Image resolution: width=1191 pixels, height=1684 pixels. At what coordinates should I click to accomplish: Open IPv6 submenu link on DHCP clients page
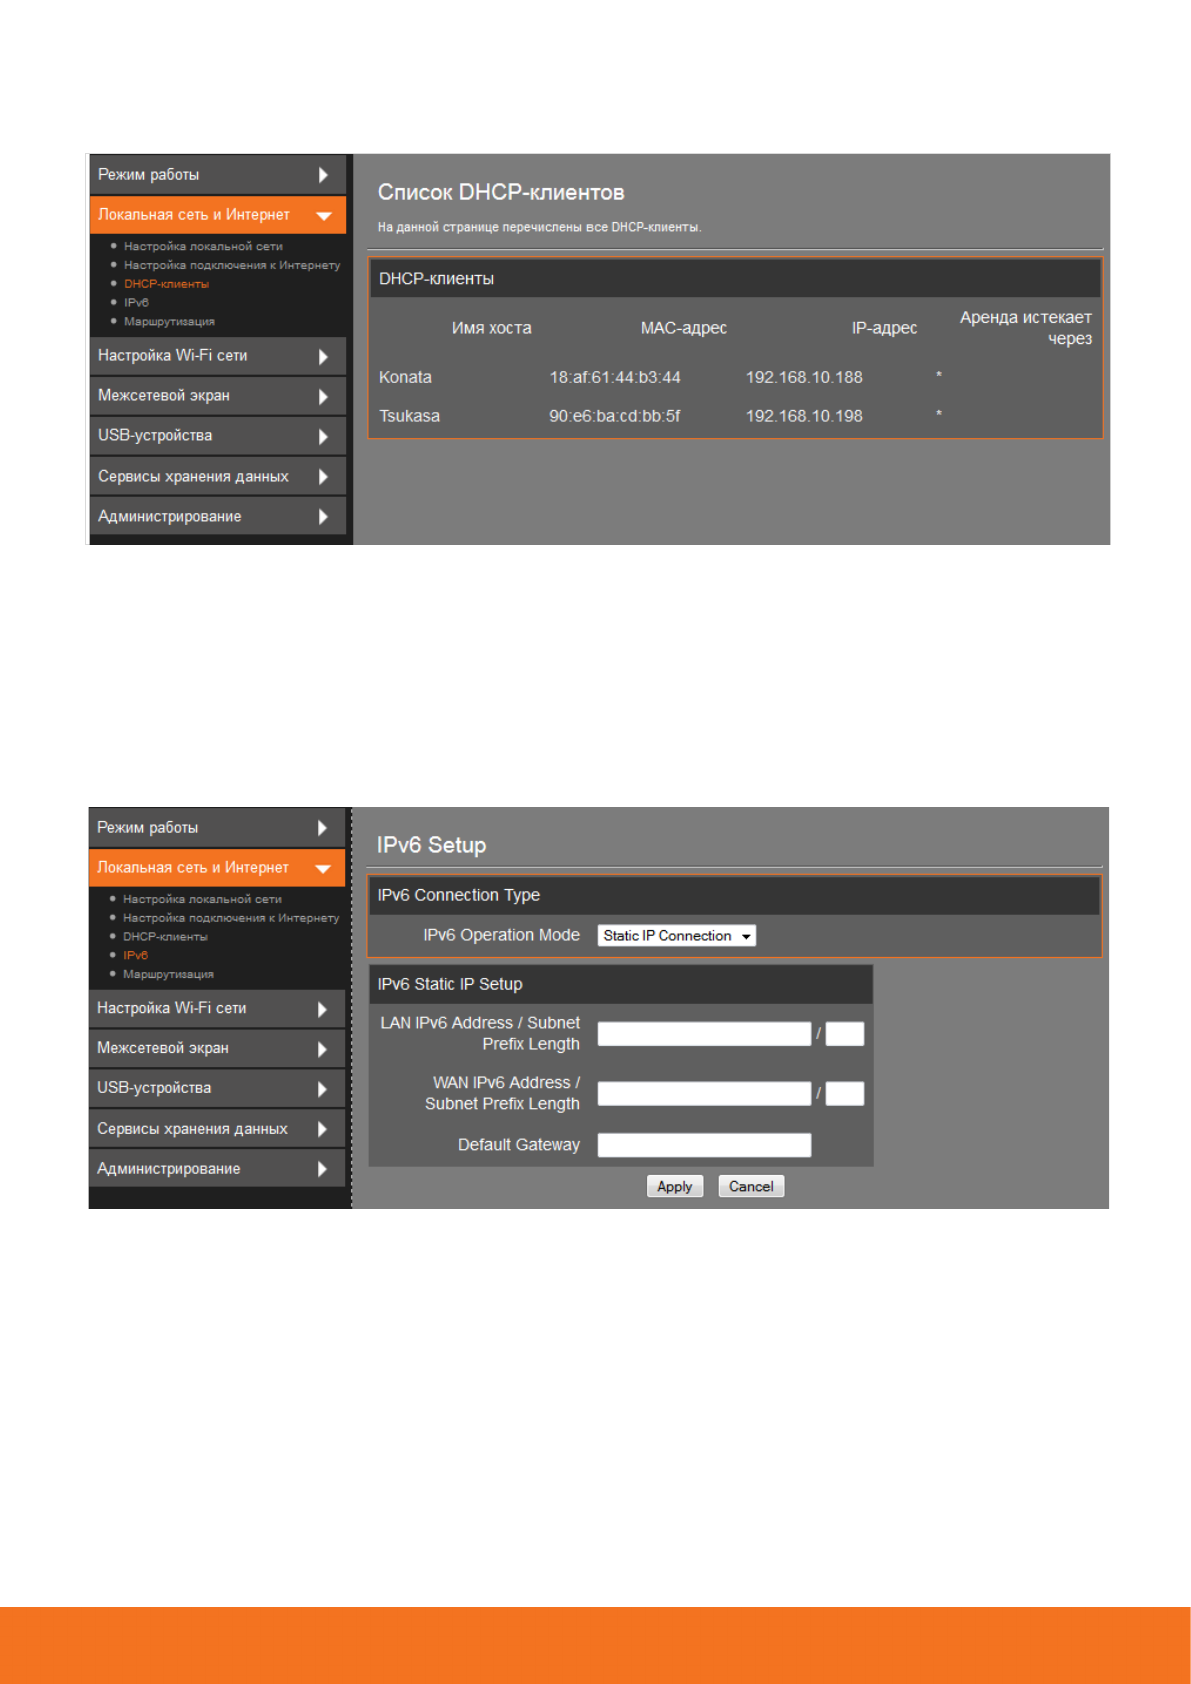click(136, 303)
